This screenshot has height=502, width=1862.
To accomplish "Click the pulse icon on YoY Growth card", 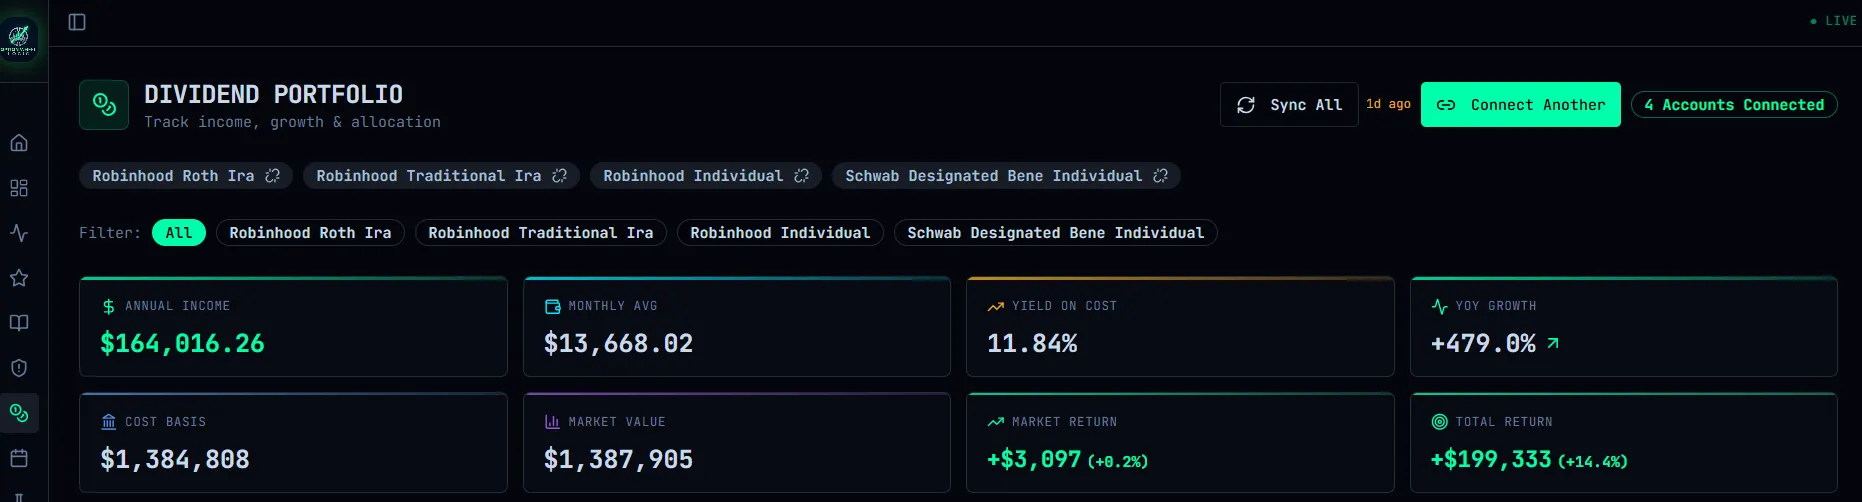I will pyautogui.click(x=1439, y=307).
